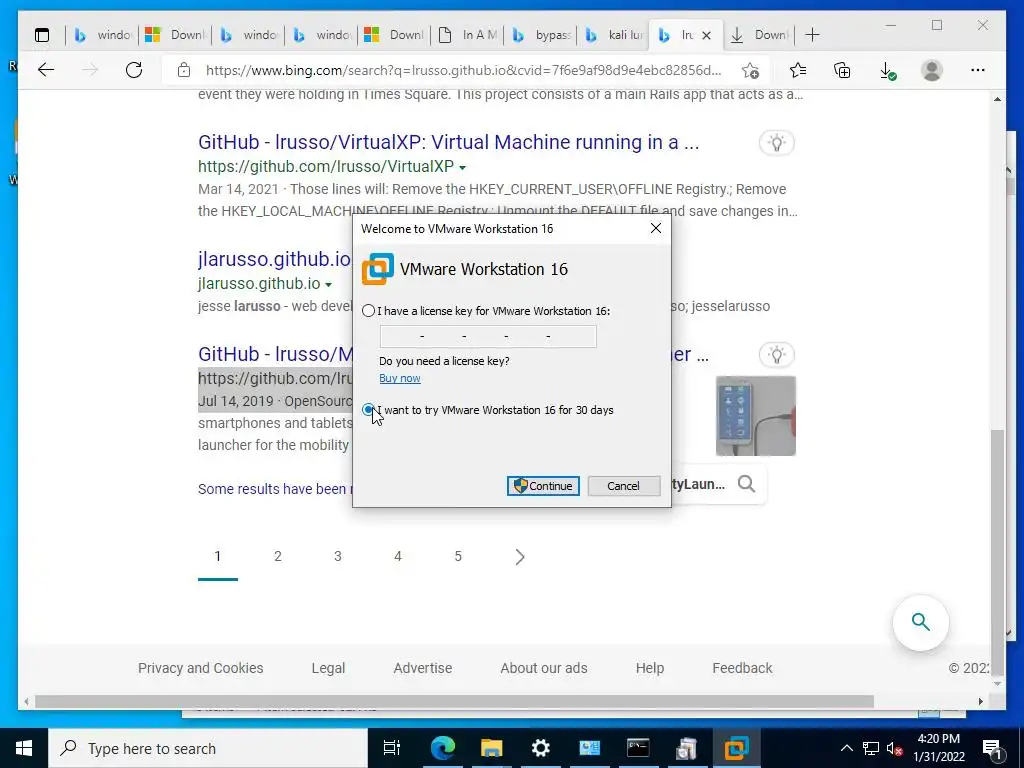Open Privacy and Cookies footer link
Image resolution: width=1024 pixels, height=768 pixels.
pyautogui.click(x=200, y=668)
